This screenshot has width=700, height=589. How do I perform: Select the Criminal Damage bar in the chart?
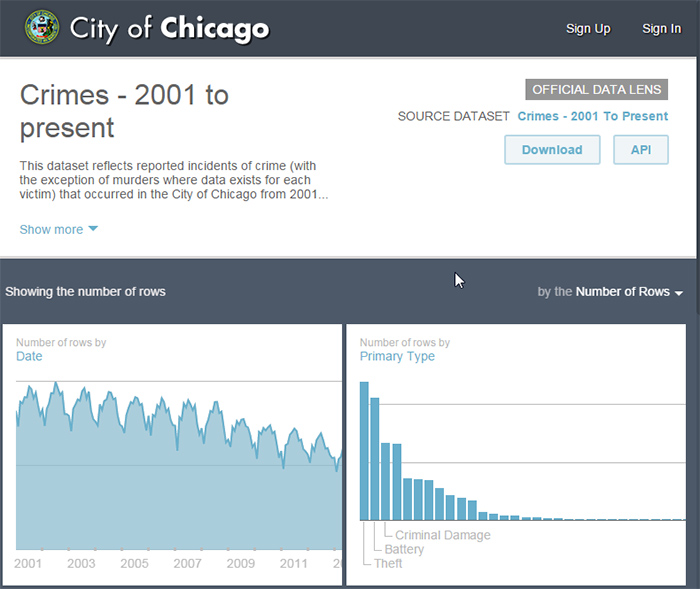[x=386, y=481]
